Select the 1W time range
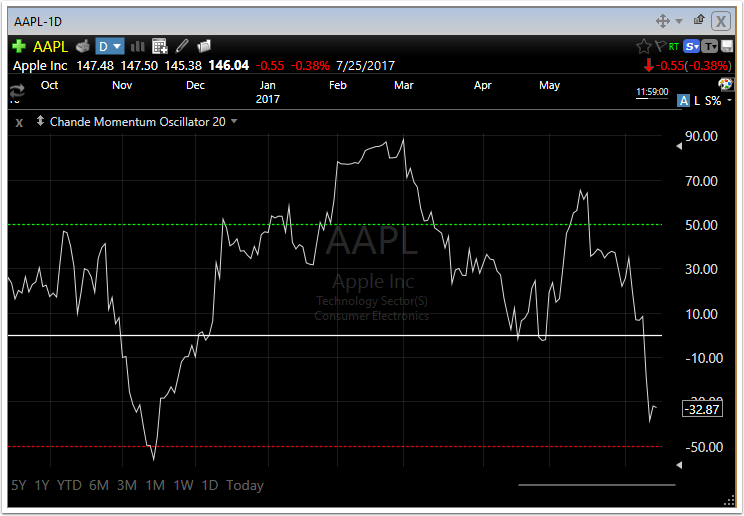Screen dimensions: 744x516 (183, 485)
